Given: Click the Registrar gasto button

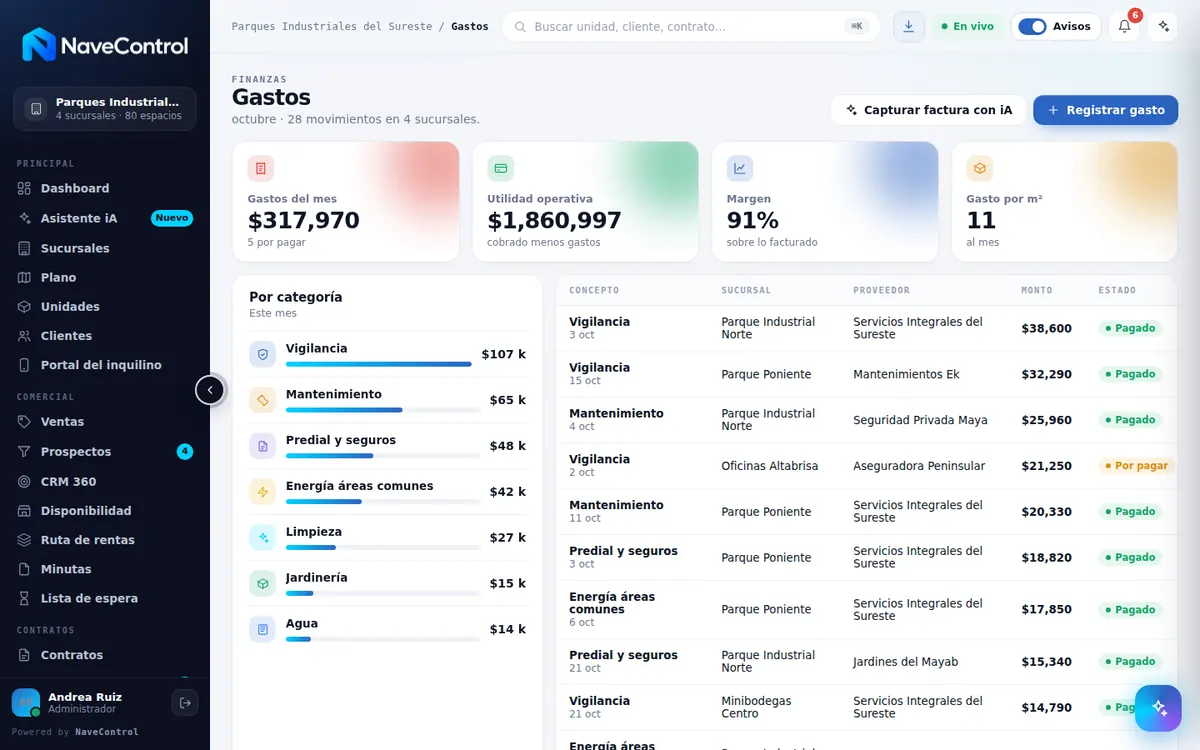Looking at the screenshot, I should (x=1106, y=110).
